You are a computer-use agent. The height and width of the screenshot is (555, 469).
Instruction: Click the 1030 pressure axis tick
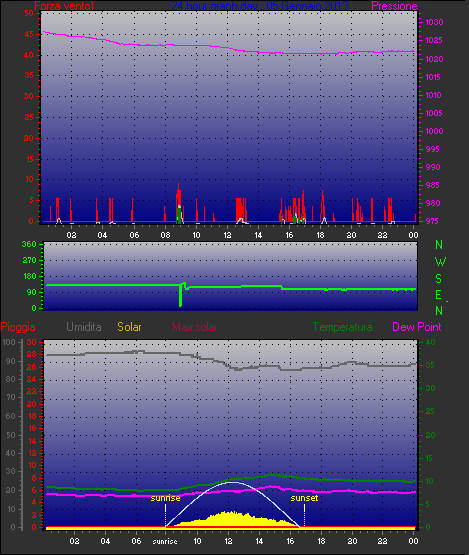434,22
